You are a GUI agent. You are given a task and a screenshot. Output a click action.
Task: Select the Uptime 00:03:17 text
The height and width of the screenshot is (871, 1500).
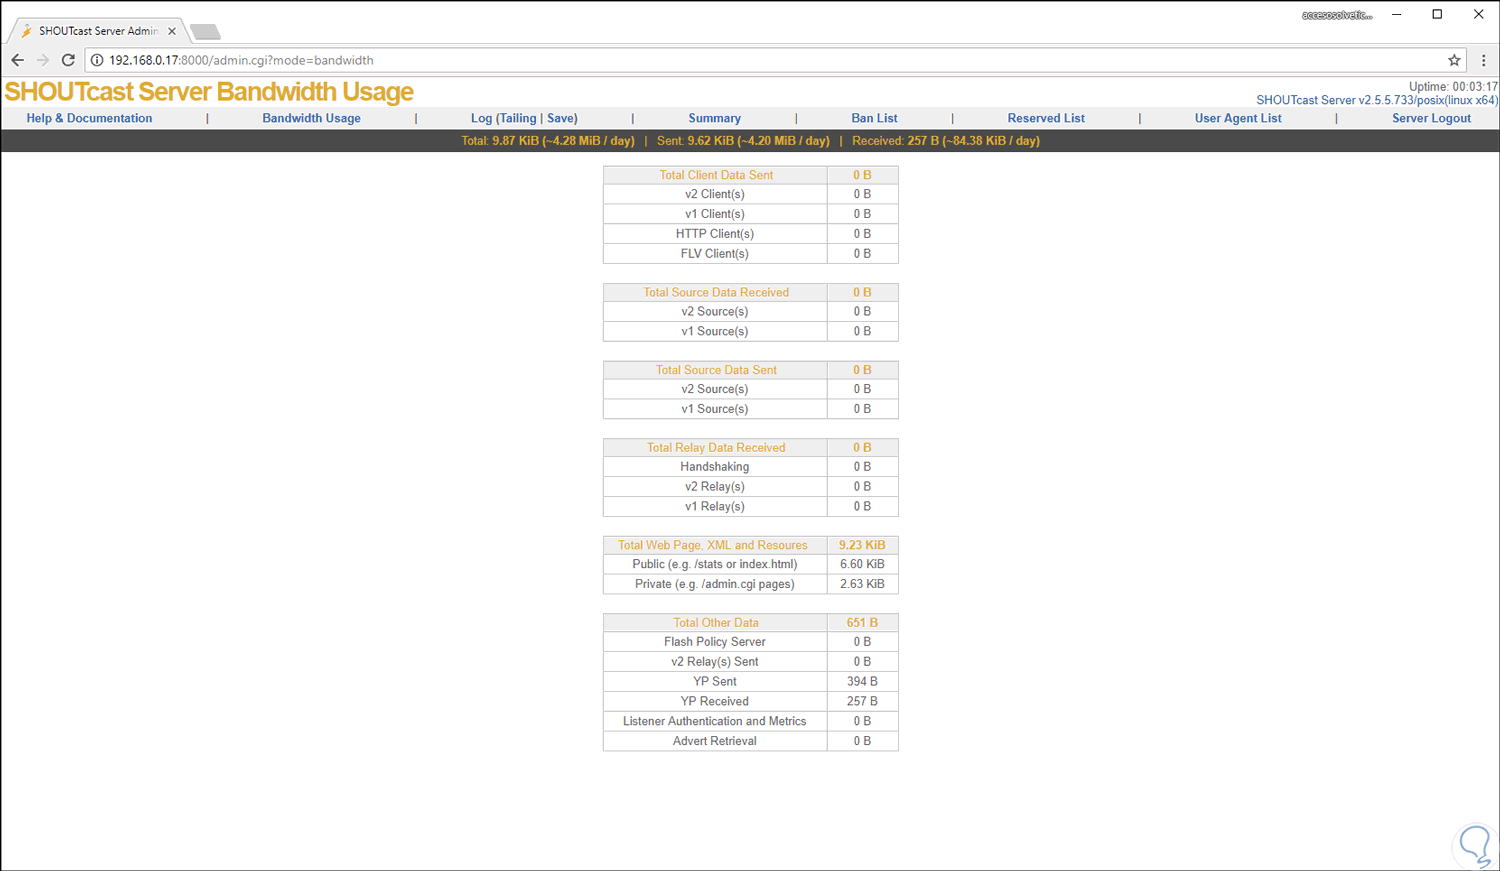pyautogui.click(x=1453, y=87)
